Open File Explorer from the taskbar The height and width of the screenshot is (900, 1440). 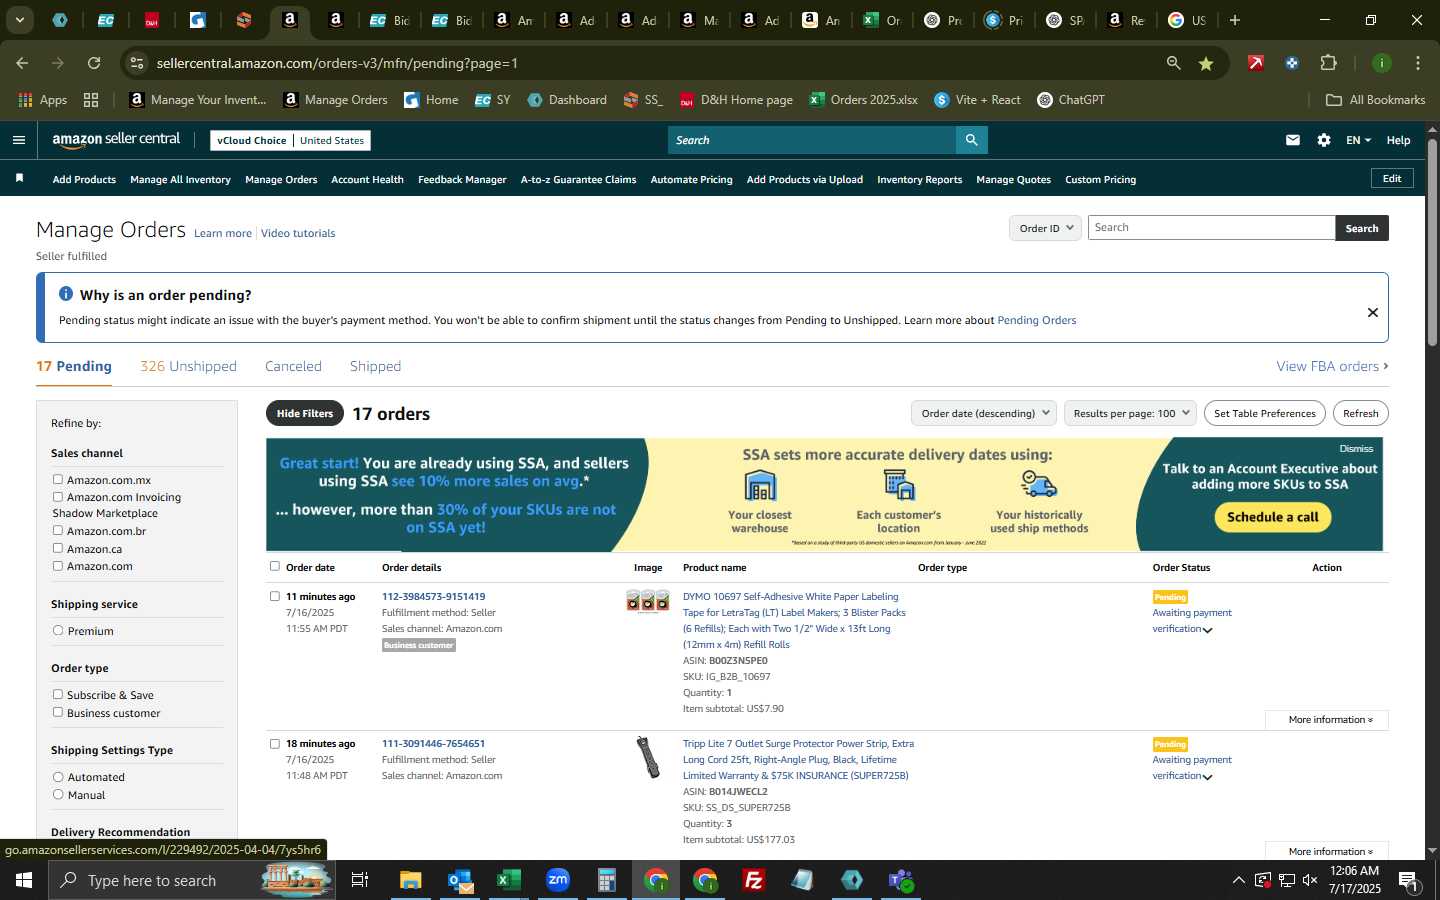point(411,880)
